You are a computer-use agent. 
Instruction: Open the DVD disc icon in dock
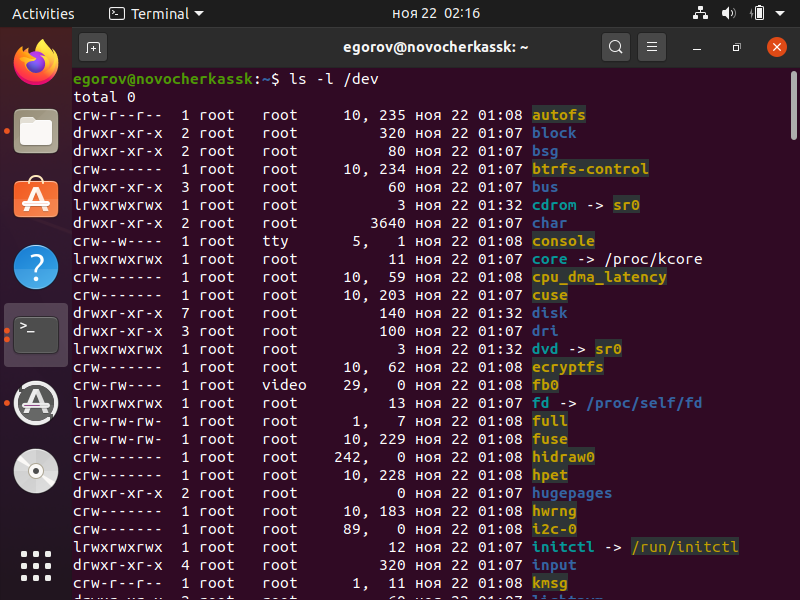36,469
